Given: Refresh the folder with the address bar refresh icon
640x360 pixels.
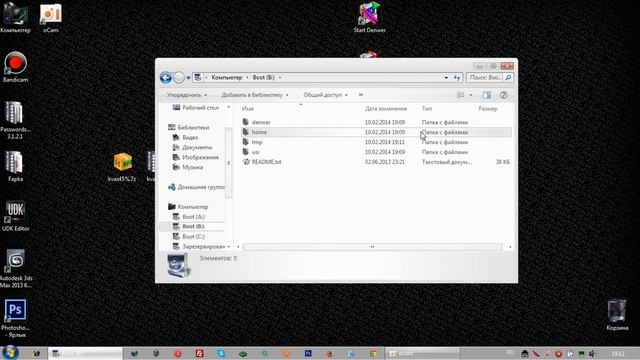Looking at the screenshot, I should pos(457,78).
